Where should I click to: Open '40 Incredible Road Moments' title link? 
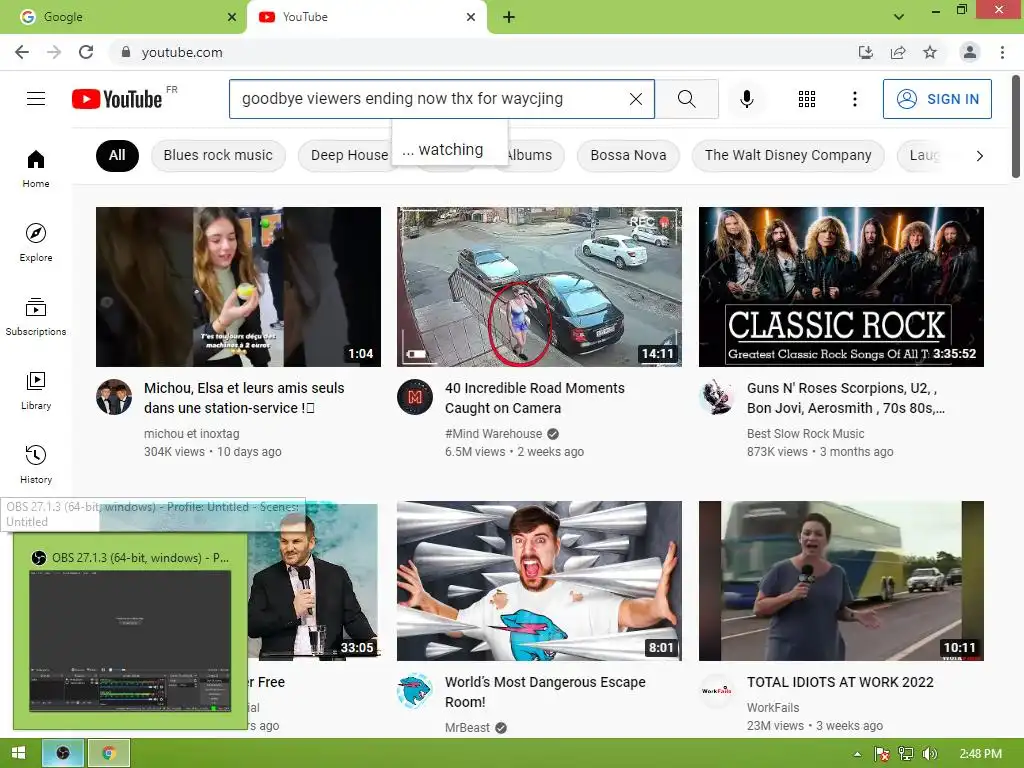[x=534, y=398]
